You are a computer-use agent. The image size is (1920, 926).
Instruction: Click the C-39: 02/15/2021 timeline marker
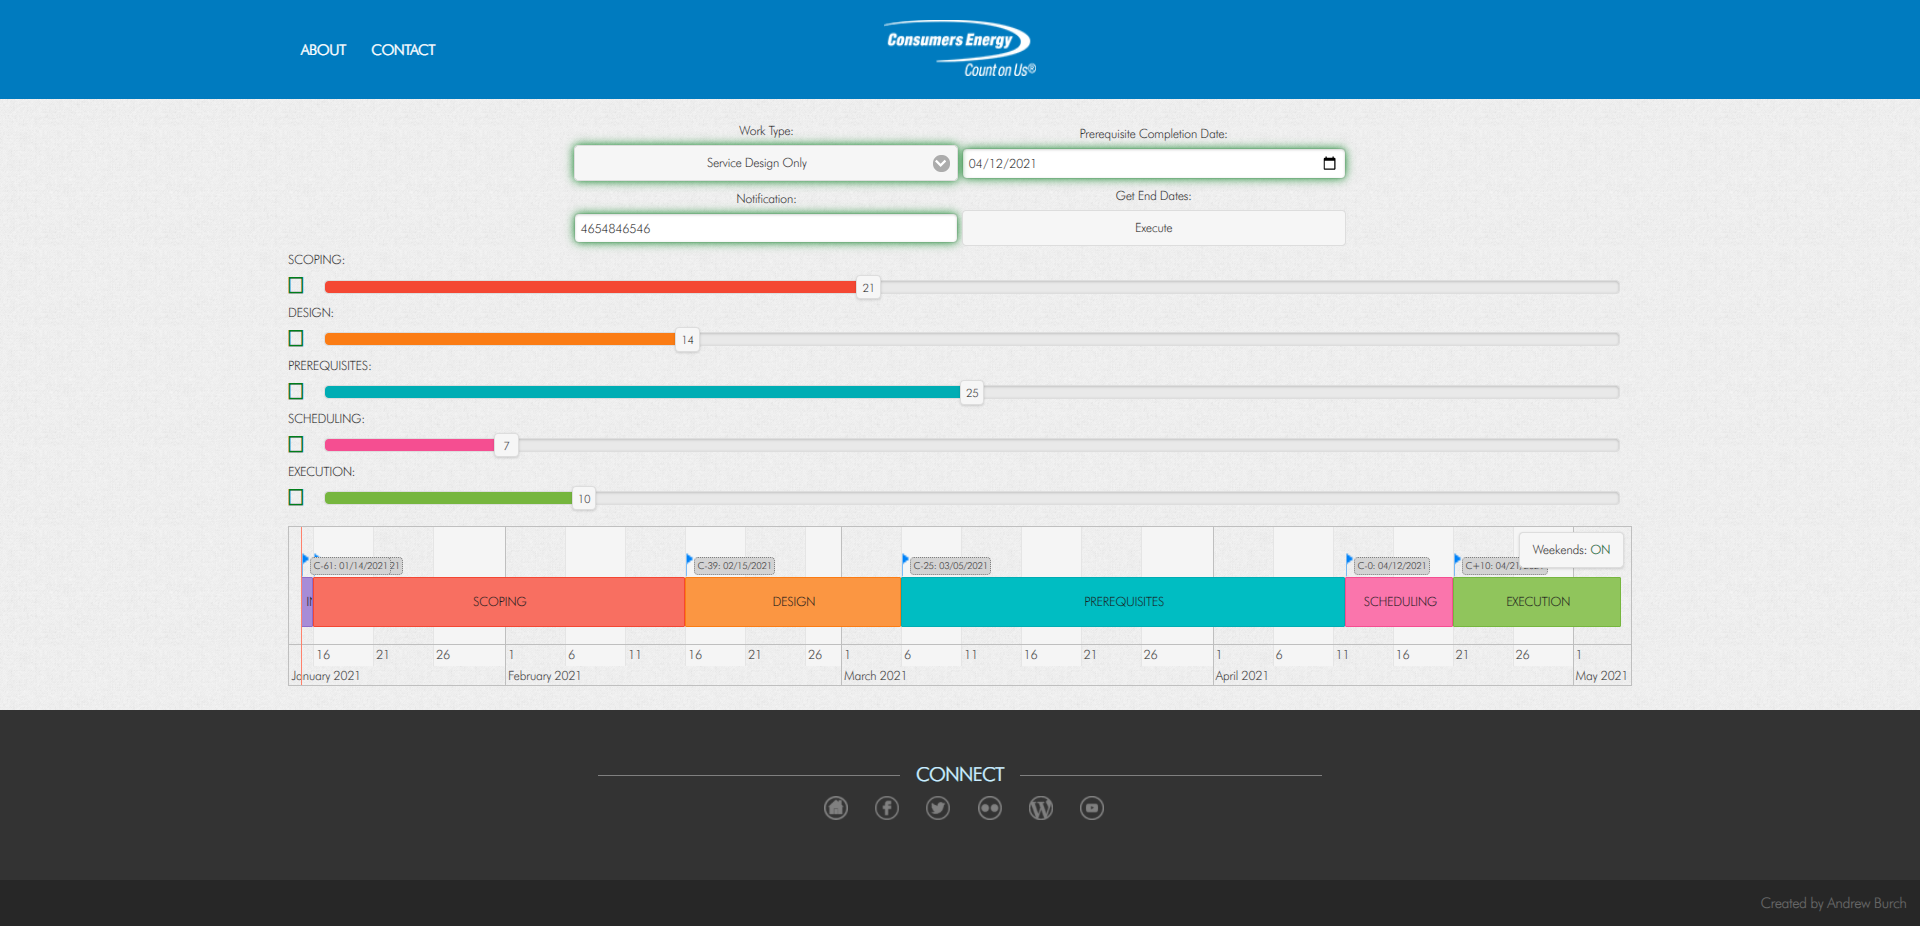[734, 566]
